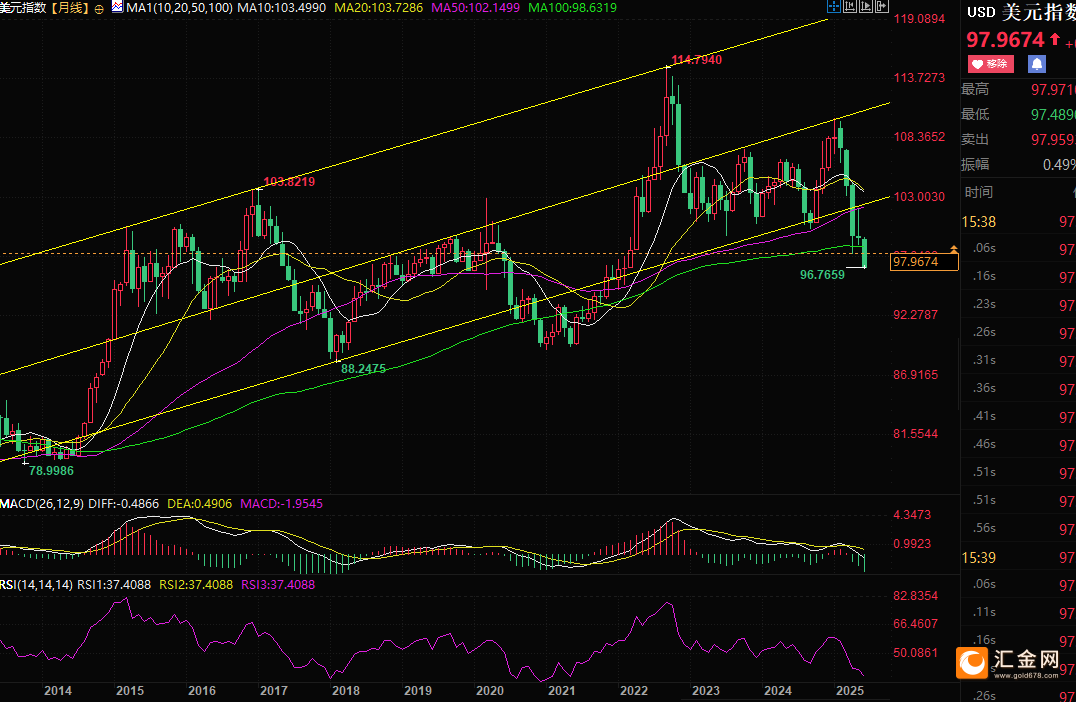
Task: Click the 最低 row label
Action: tap(975, 115)
